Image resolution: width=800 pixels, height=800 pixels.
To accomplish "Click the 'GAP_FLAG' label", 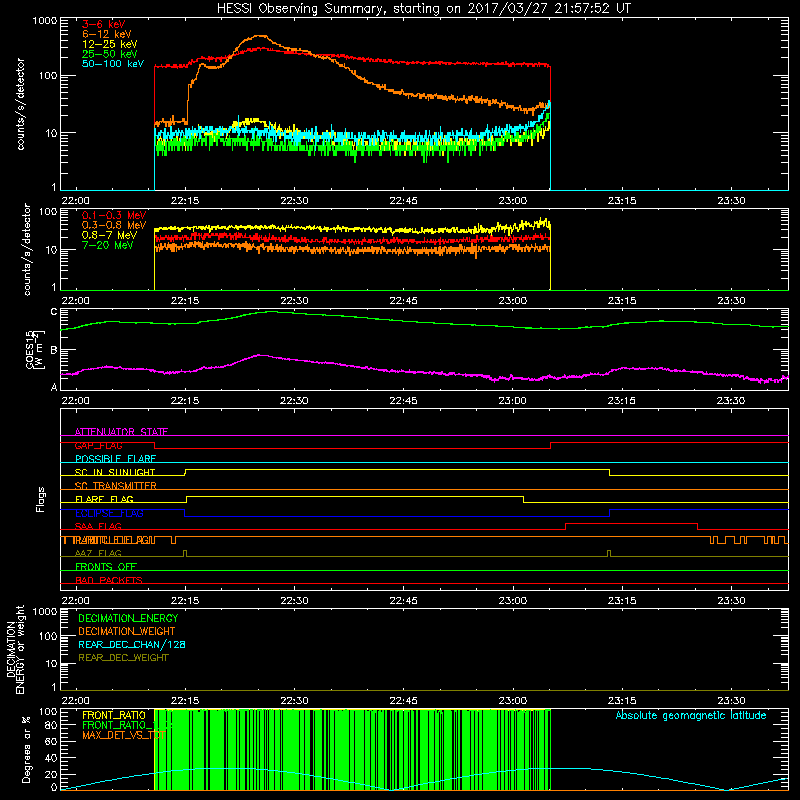I will point(98,445).
